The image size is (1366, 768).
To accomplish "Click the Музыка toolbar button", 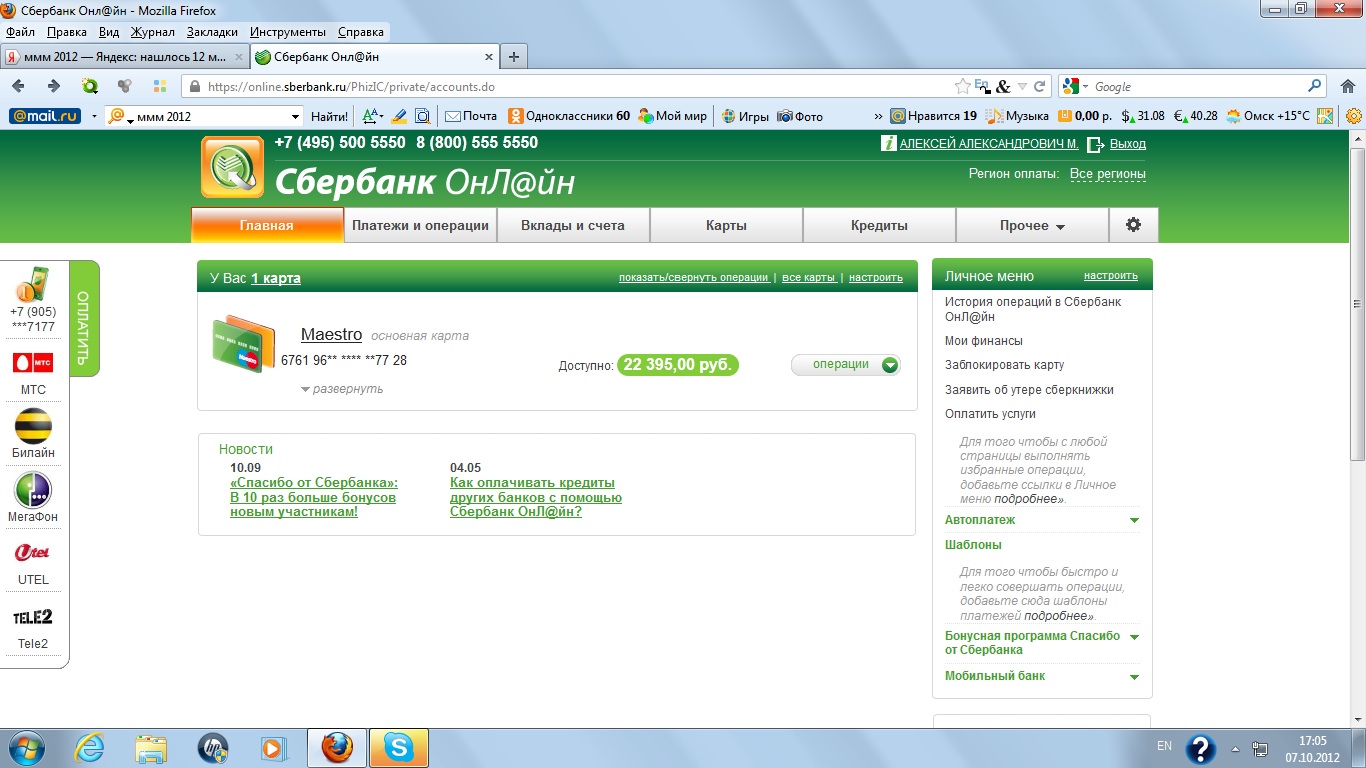I will (x=1017, y=116).
